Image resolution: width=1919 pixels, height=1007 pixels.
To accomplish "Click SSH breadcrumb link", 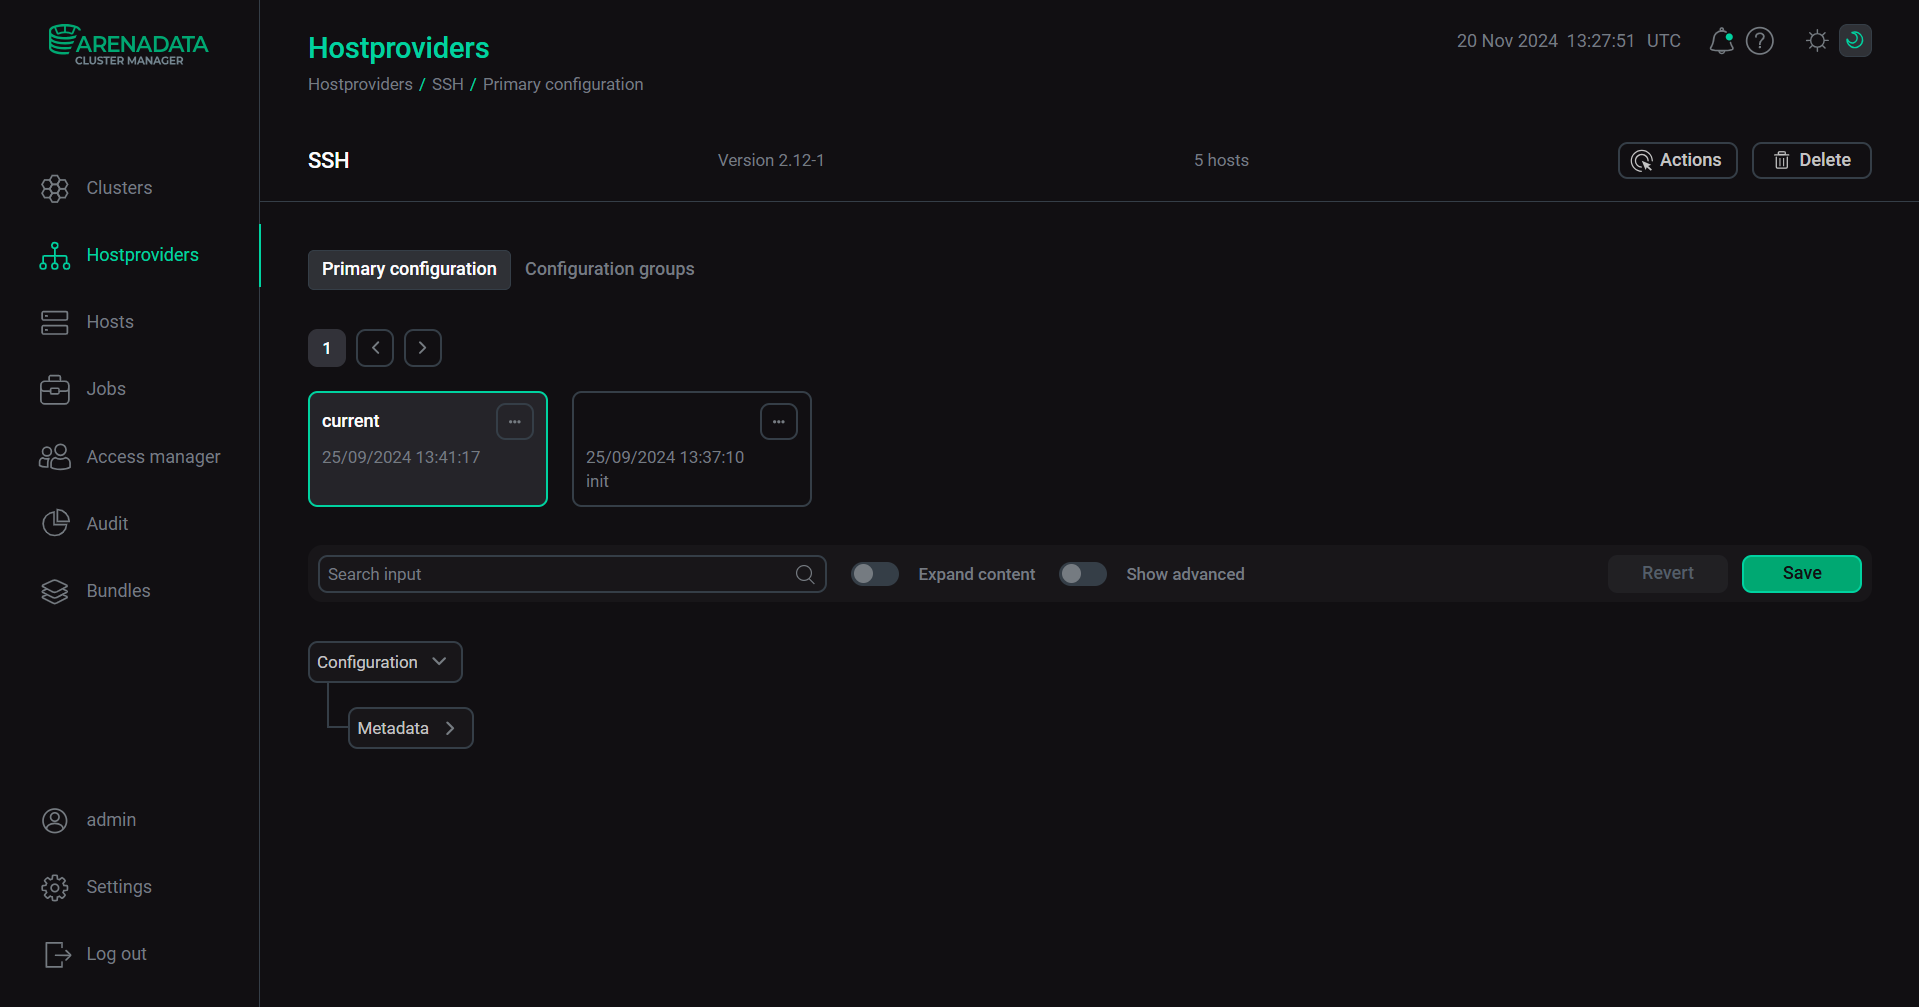I will pos(448,84).
